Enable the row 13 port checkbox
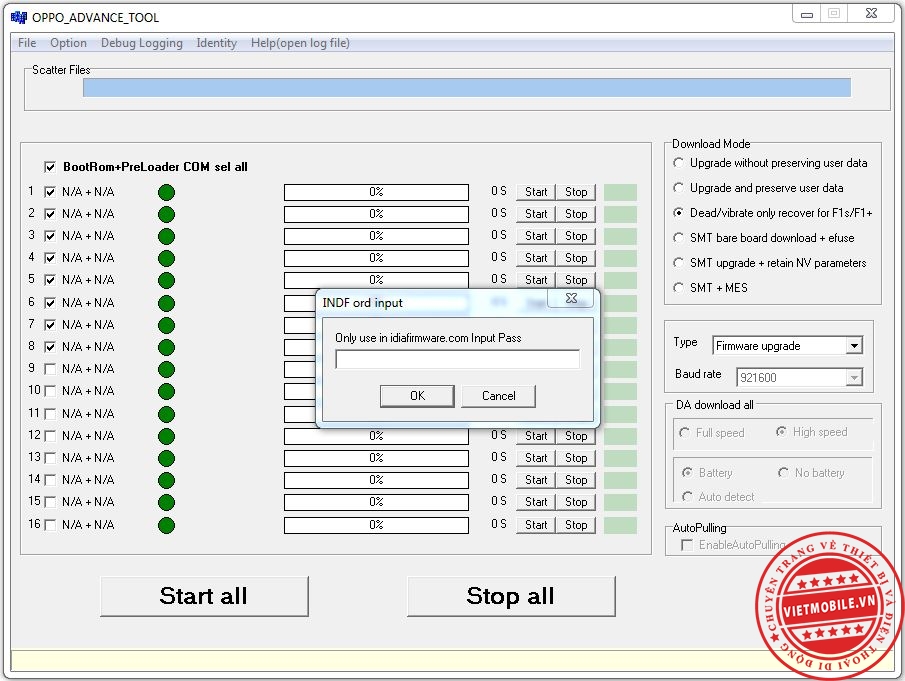Image resolution: width=905 pixels, height=681 pixels. pos(50,458)
